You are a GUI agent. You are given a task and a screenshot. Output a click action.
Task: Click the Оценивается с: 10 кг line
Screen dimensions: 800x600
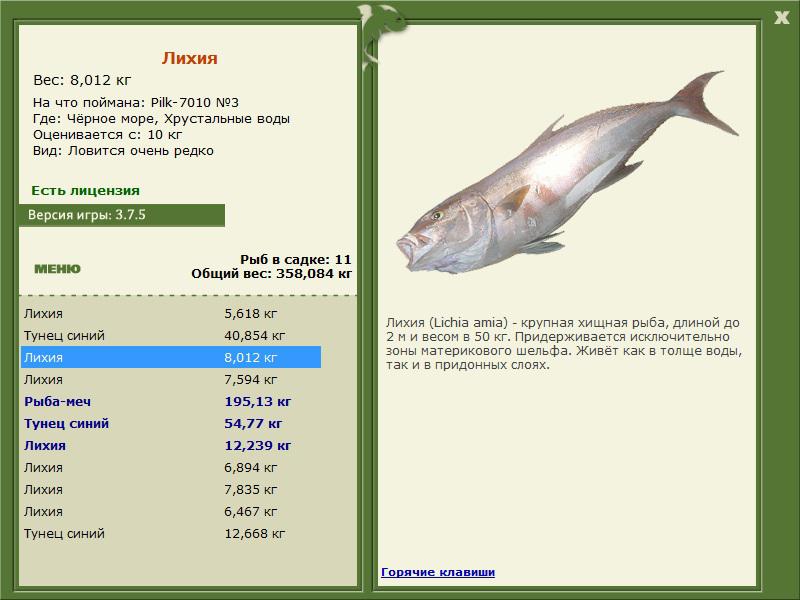point(107,135)
